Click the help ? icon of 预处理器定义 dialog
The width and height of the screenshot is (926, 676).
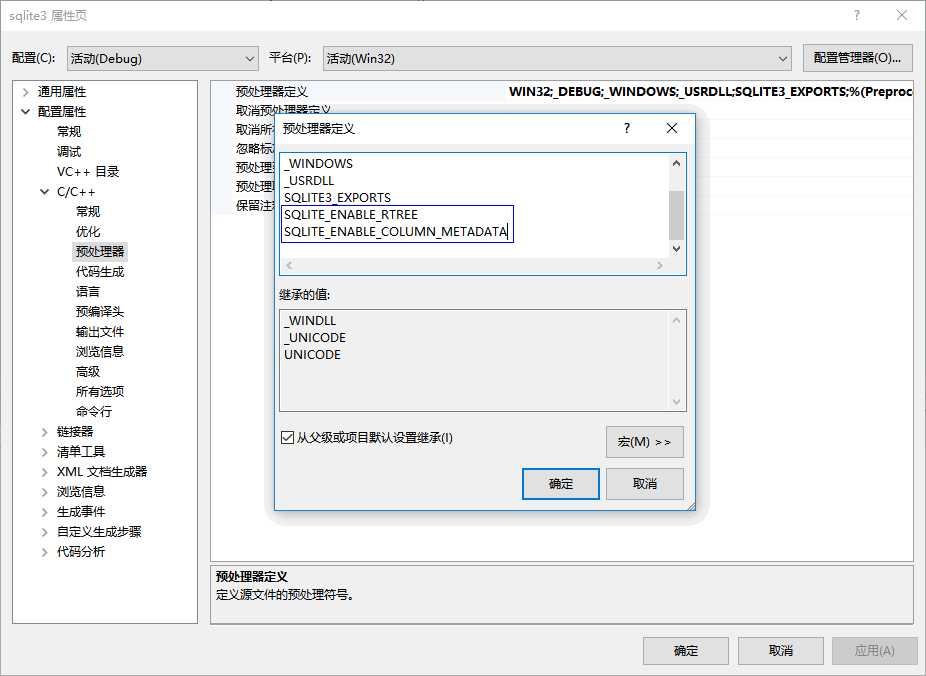[x=627, y=128]
